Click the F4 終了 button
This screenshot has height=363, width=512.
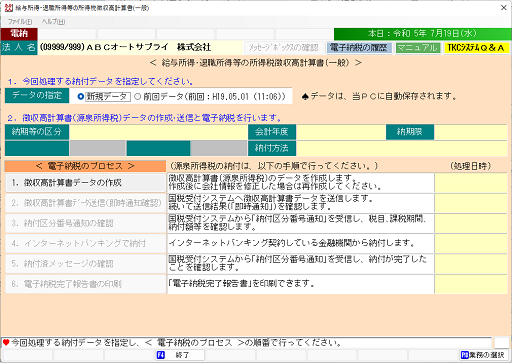tap(180, 355)
